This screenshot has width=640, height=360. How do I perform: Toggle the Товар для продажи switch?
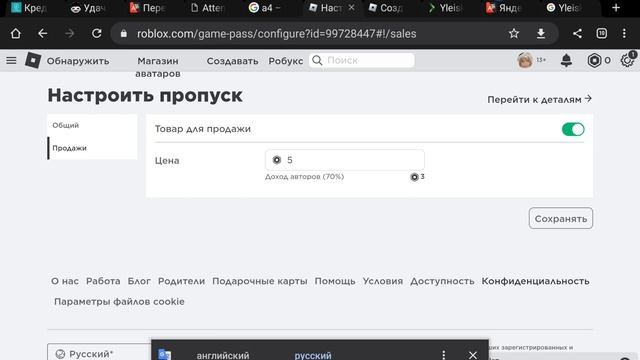coord(573,129)
